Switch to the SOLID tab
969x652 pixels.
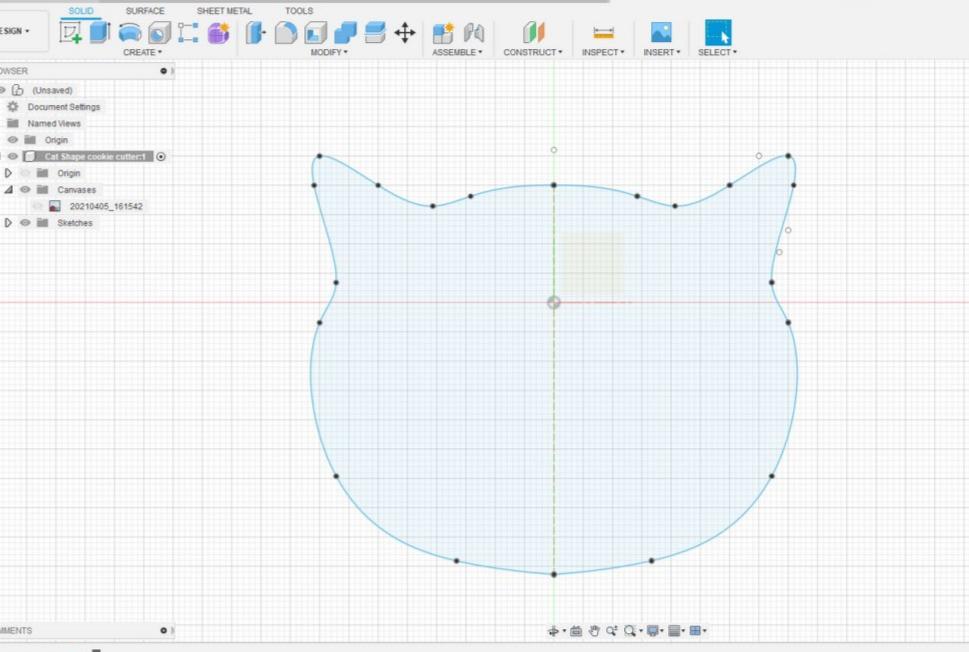pos(81,11)
